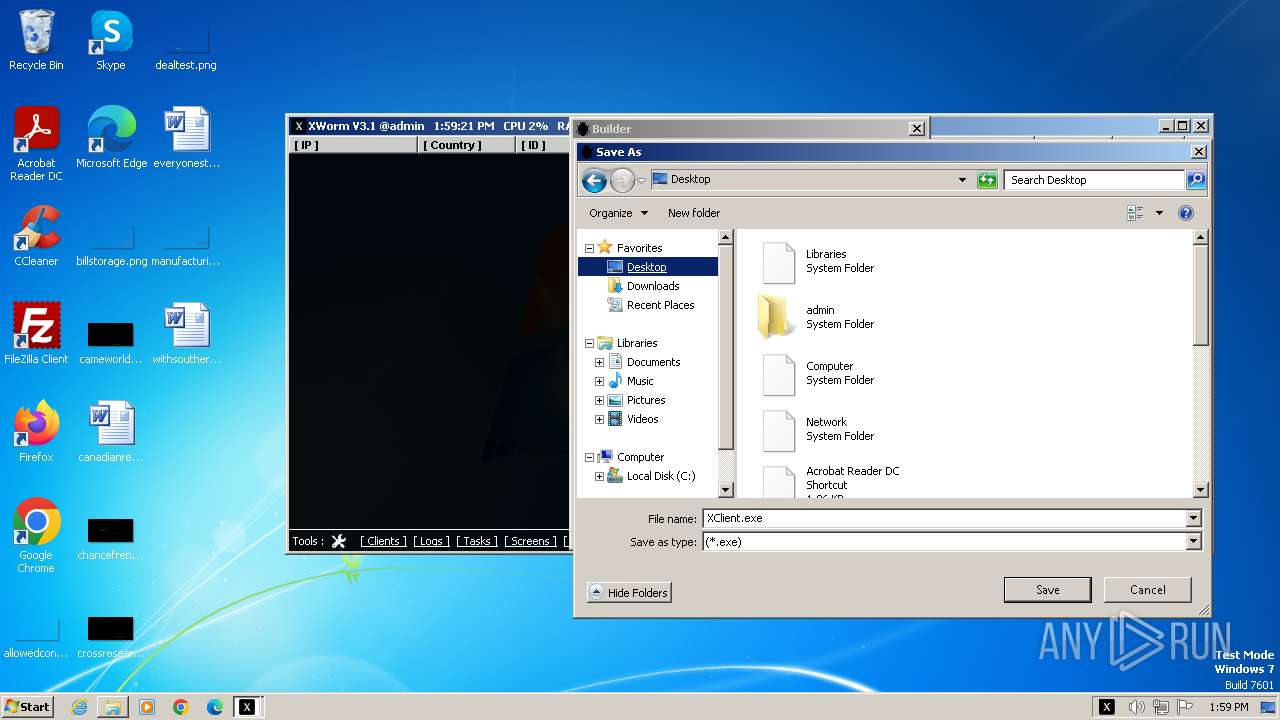
Task: Open the view options dropdown arrow
Action: pyautogui.click(x=1159, y=213)
